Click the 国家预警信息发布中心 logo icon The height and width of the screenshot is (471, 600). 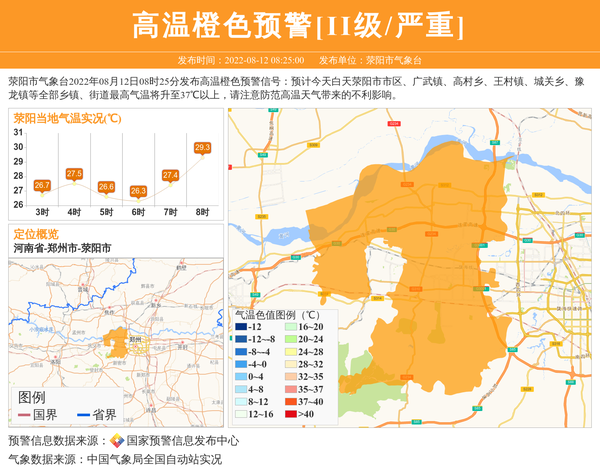click(117, 440)
